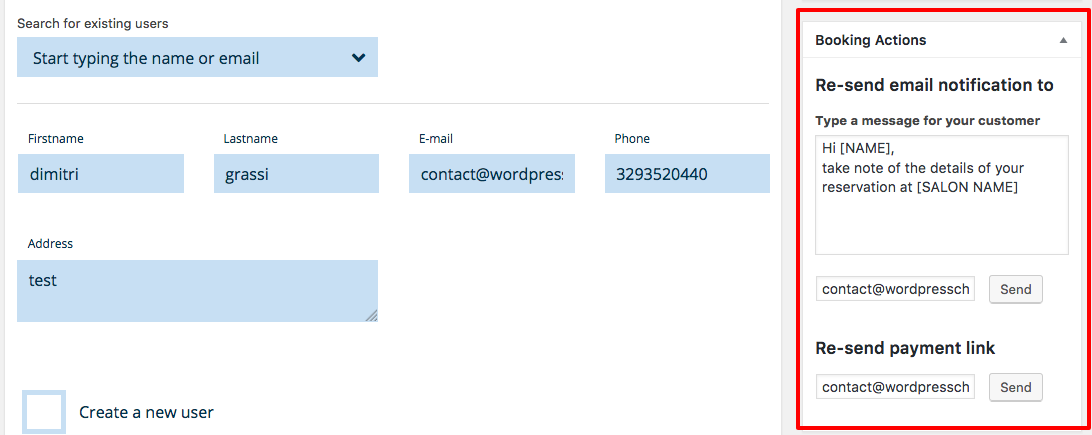The width and height of the screenshot is (1092, 435).
Task: Select the E-mail input field
Action: 491,174
